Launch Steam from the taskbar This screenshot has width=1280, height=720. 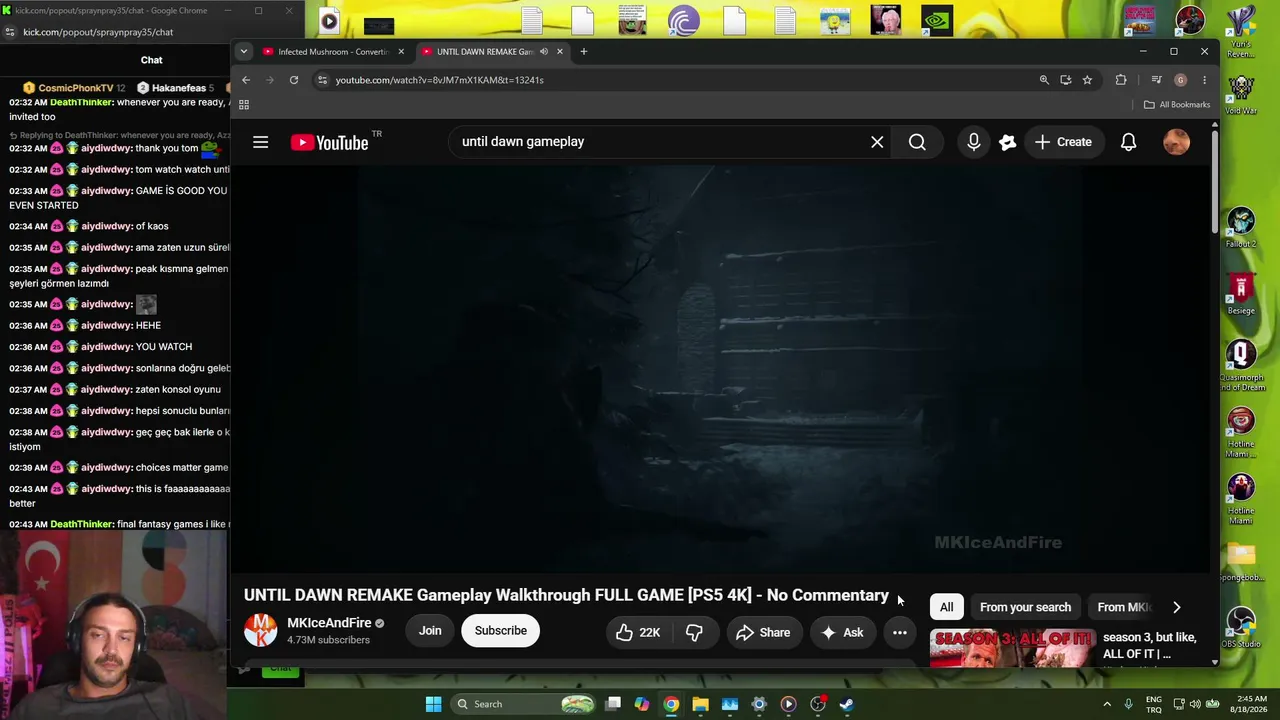pos(846,704)
